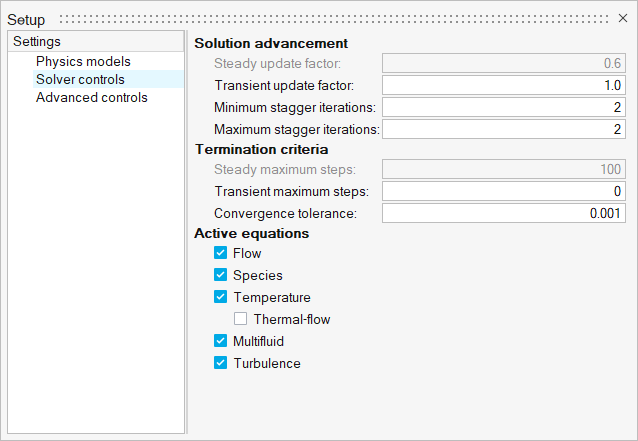Select Solver controls in settings tree
The image size is (638, 441).
point(80,79)
